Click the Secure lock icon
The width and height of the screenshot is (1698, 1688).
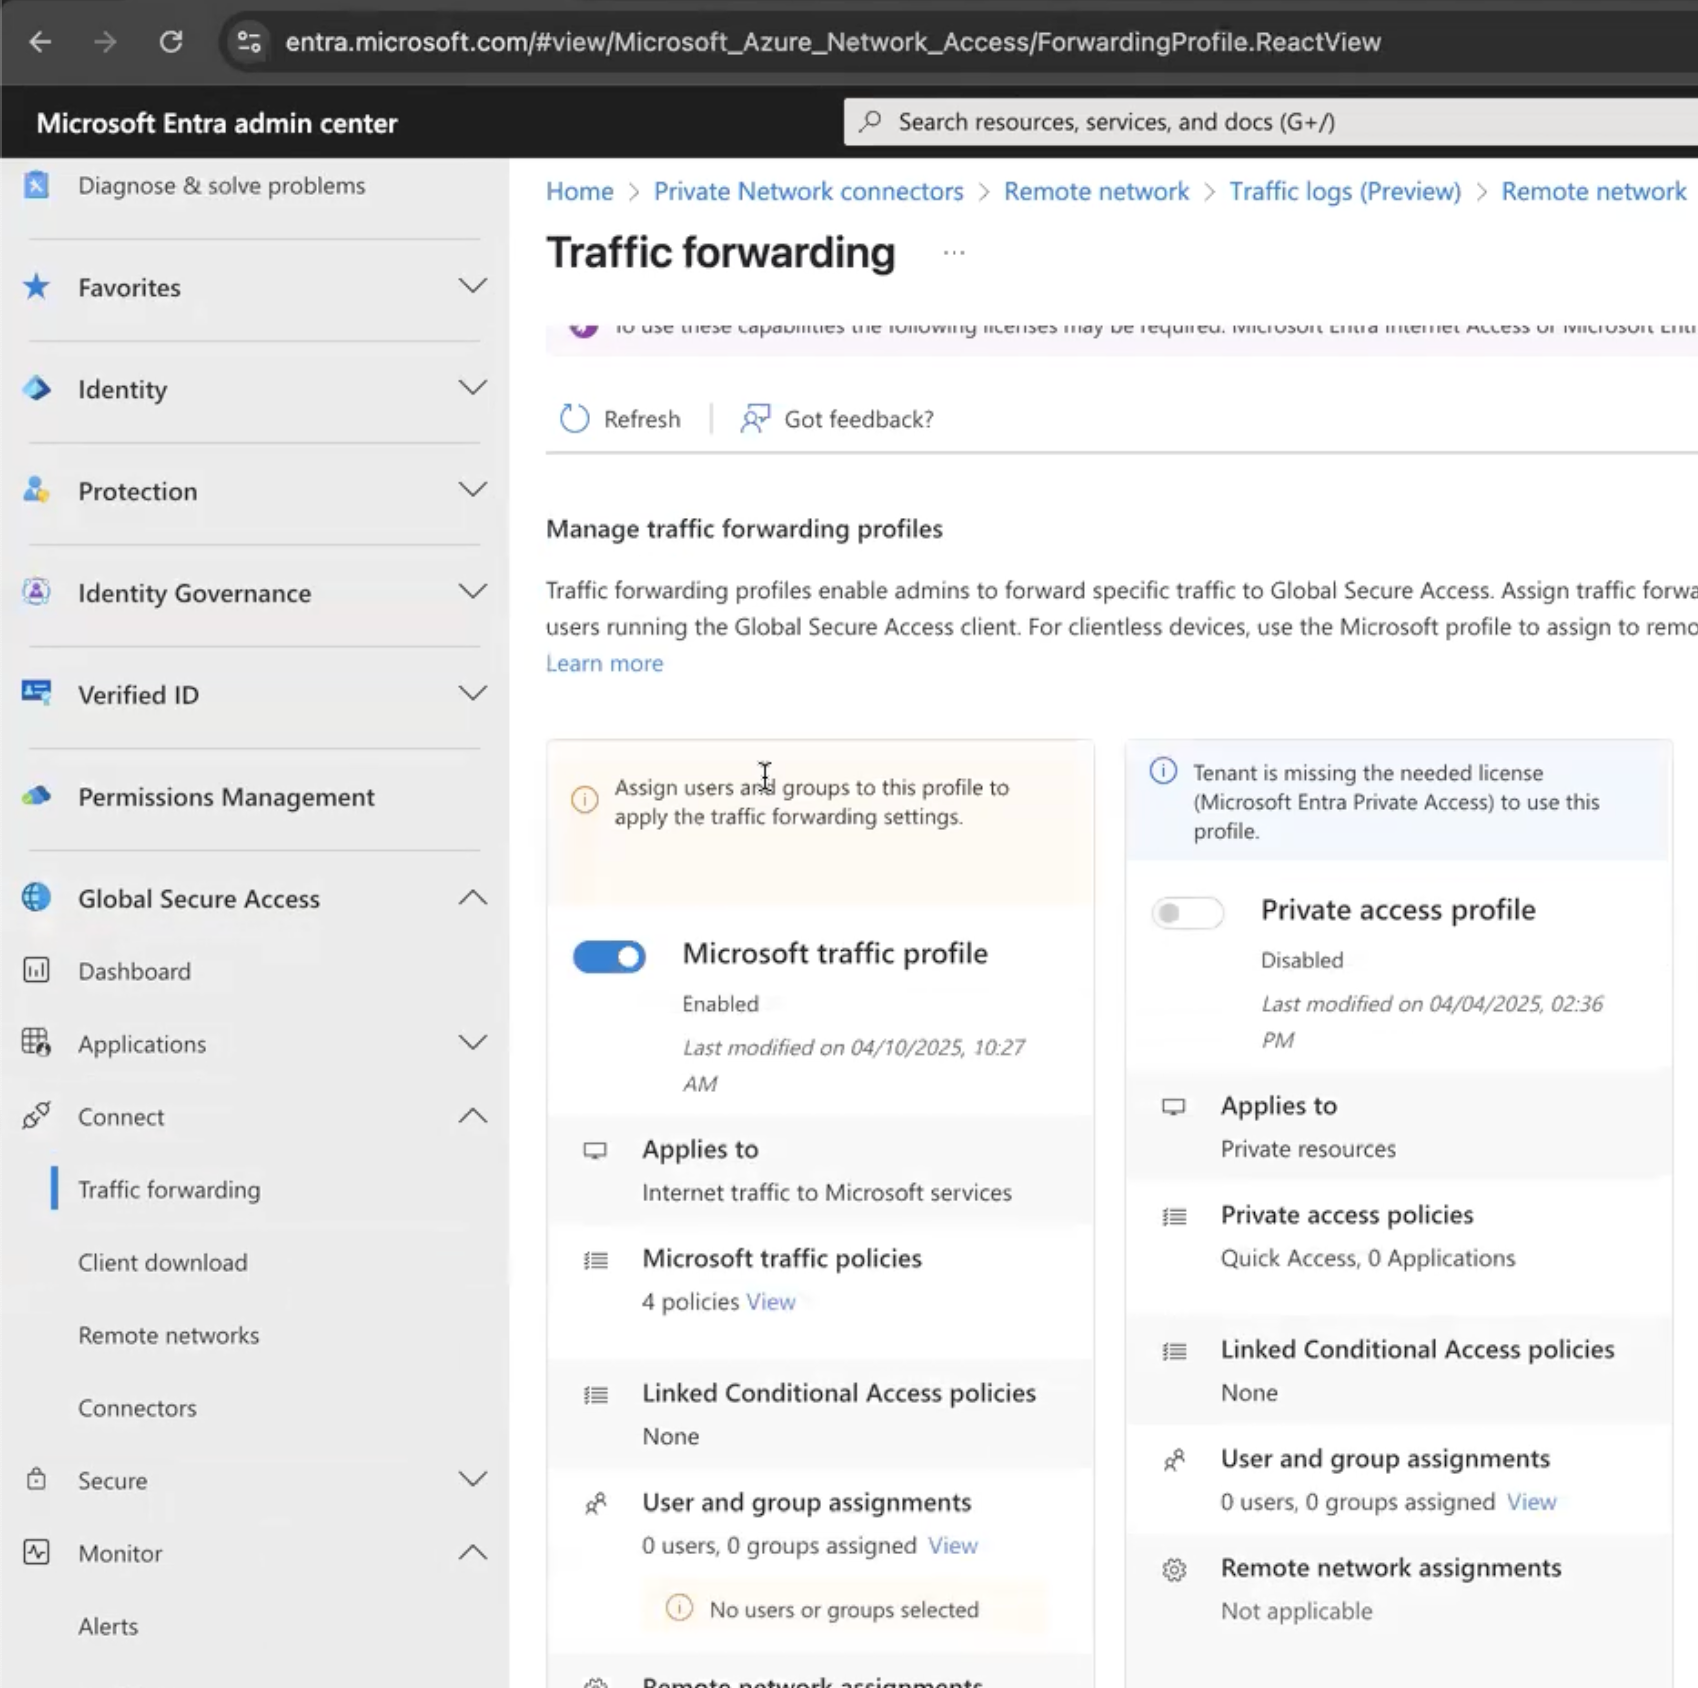pos(37,1480)
